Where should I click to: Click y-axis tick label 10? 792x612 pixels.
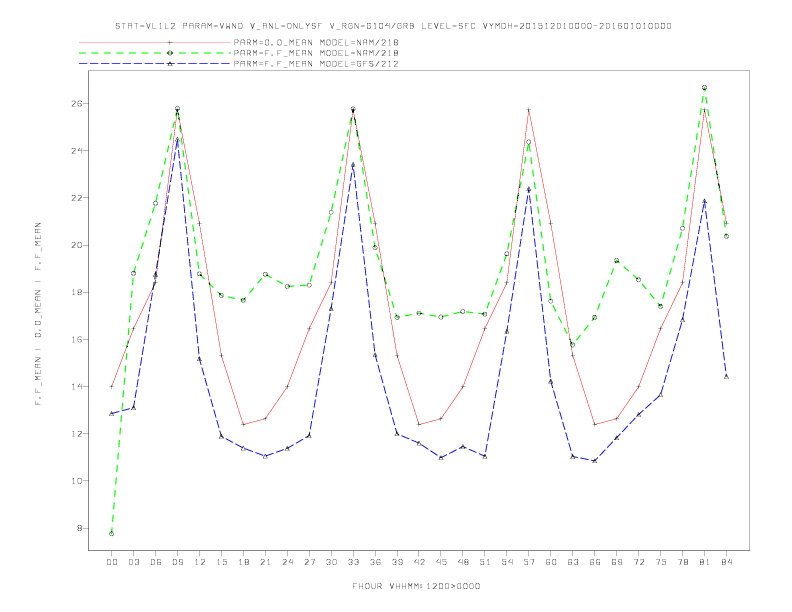click(76, 481)
